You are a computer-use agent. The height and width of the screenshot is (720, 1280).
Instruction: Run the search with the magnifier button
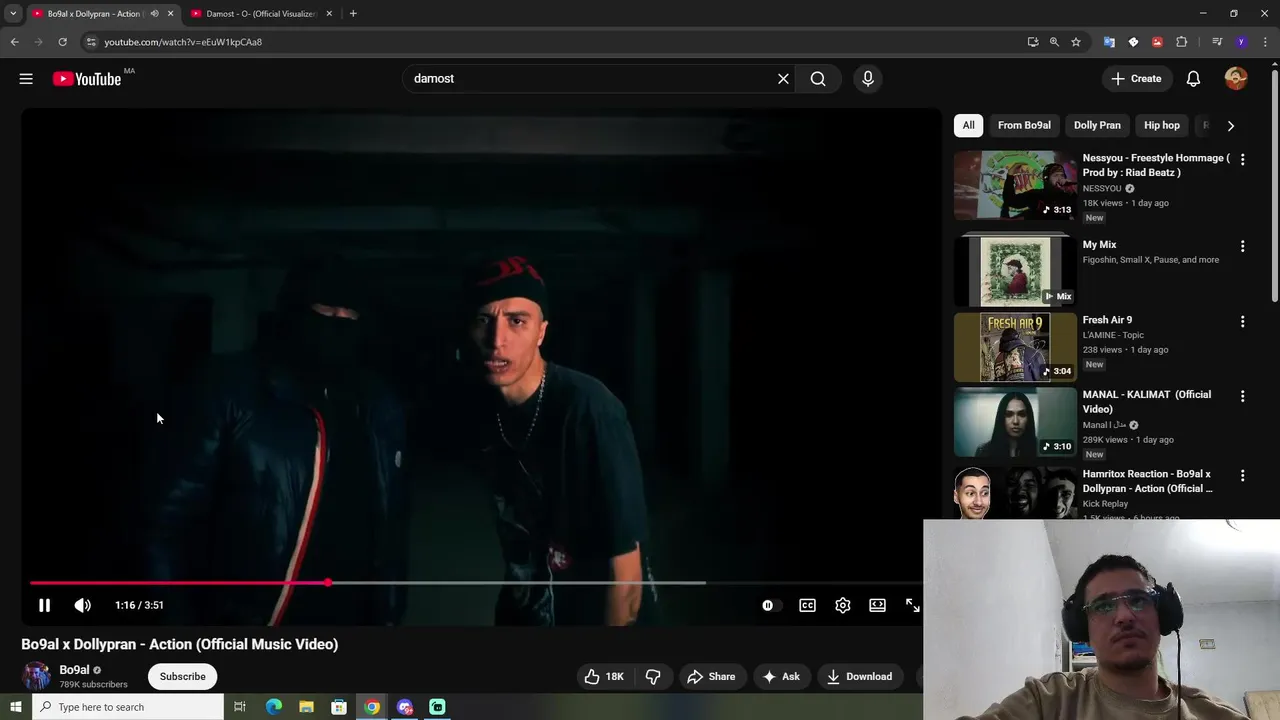tap(818, 79)
